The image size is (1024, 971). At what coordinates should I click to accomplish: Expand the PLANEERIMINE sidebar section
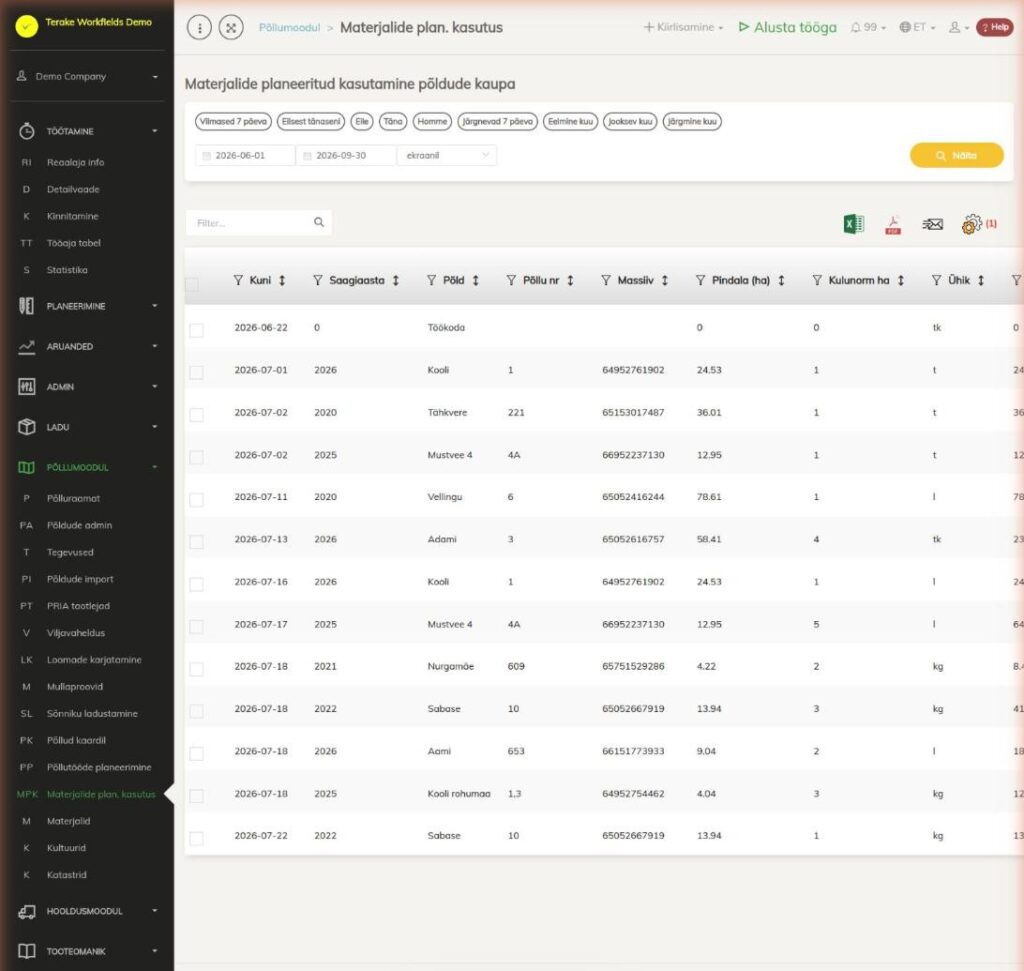(x=87, y=306)
